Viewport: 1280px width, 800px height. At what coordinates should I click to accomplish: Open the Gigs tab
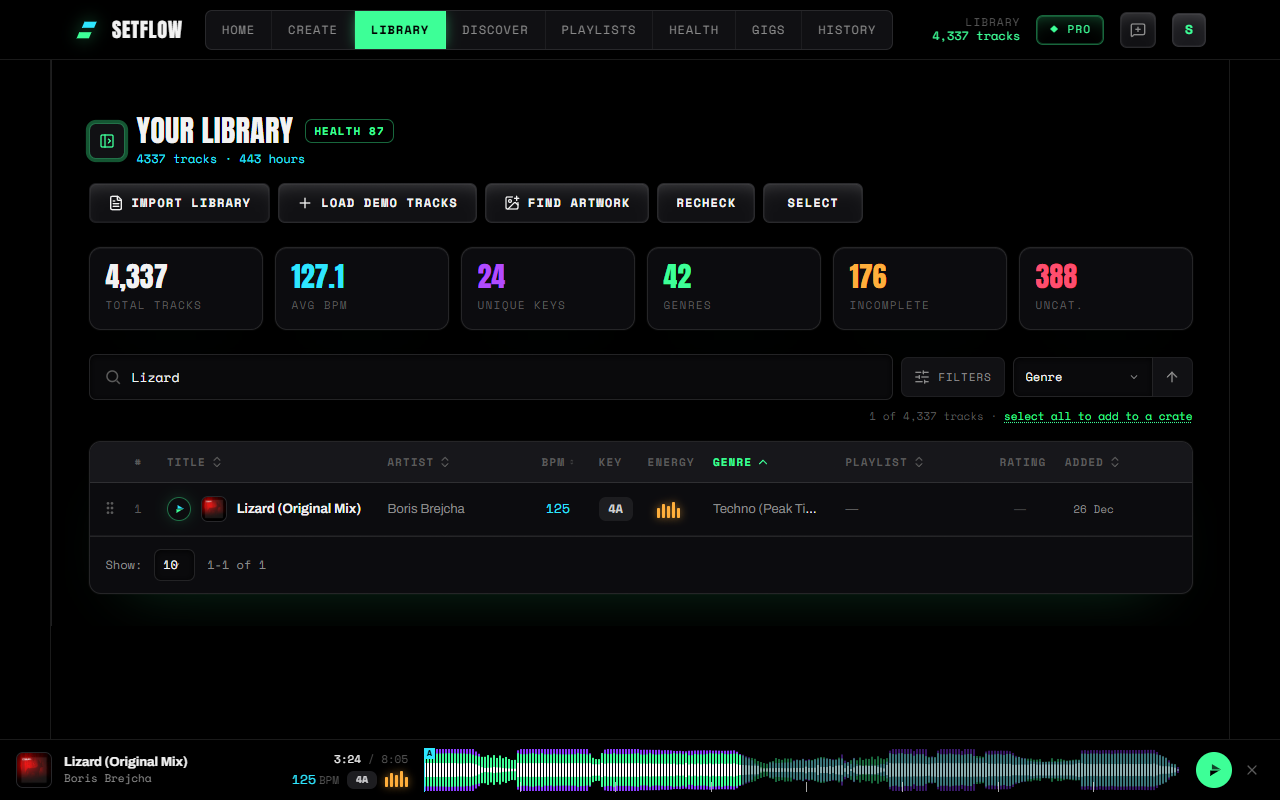point(768,30)
